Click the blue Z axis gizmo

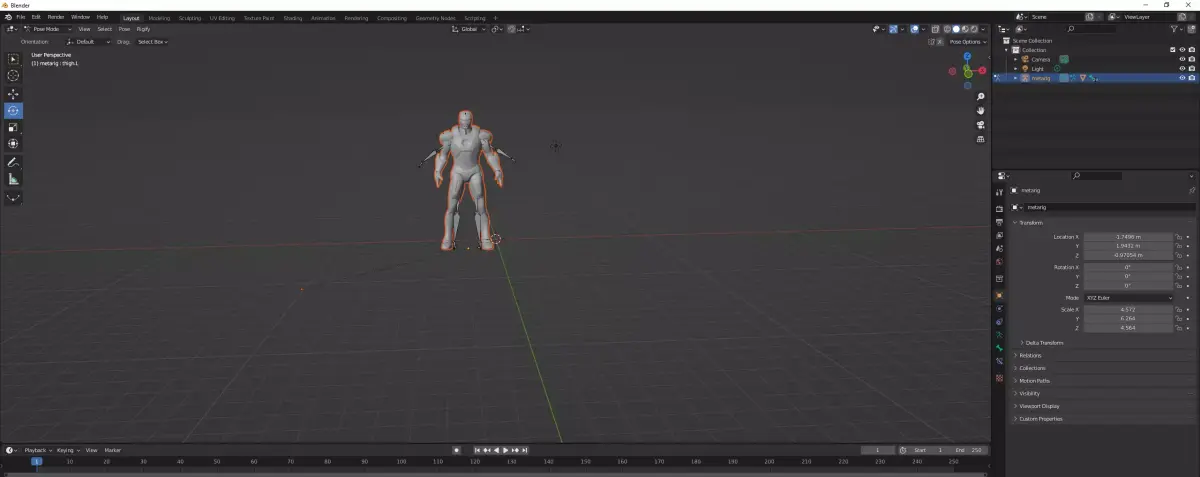[x=967, y=57]
